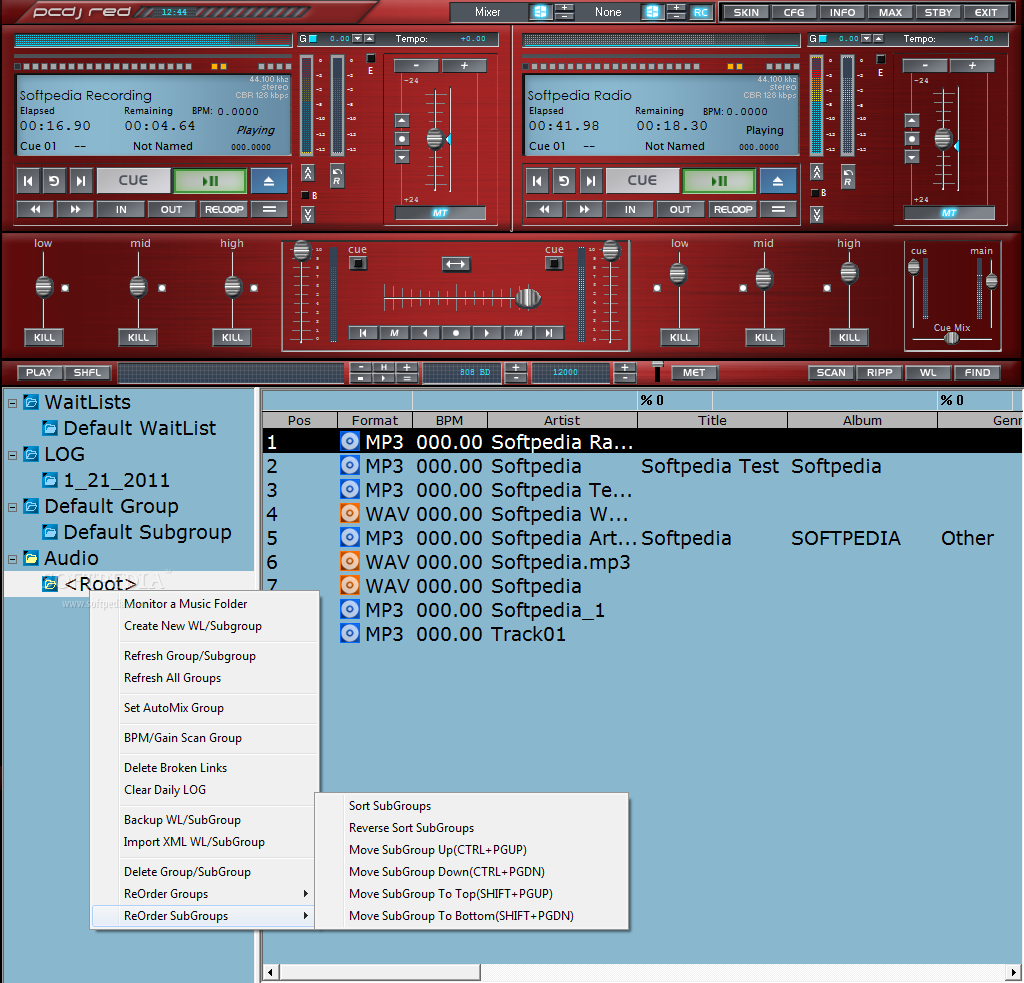Select Create New WL/Subgroup
The width and height of the screenshot is (1024, 983).
click(x=193, y=626)
